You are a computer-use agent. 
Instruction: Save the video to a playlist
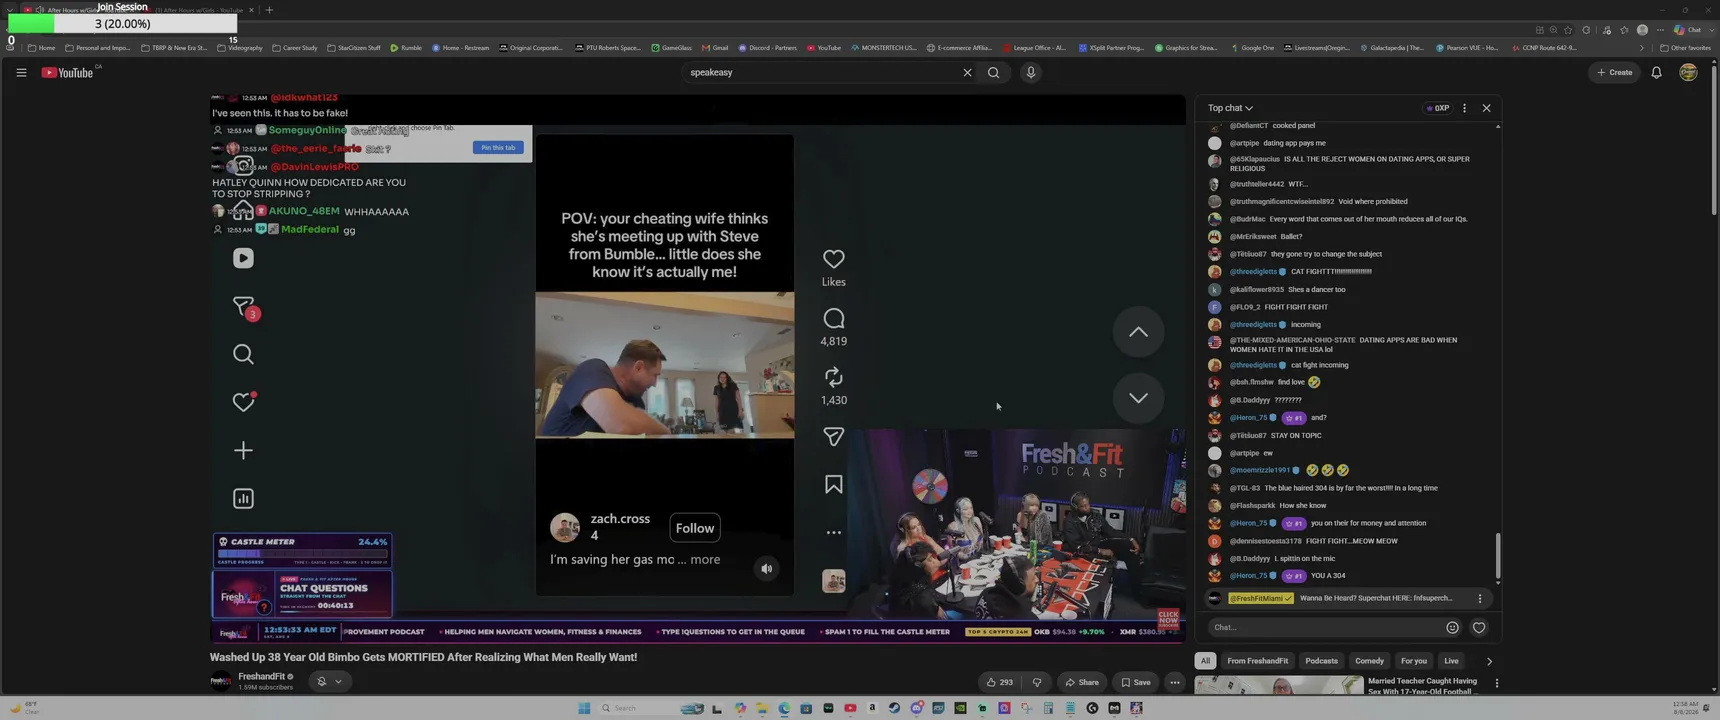point(1136,682)
